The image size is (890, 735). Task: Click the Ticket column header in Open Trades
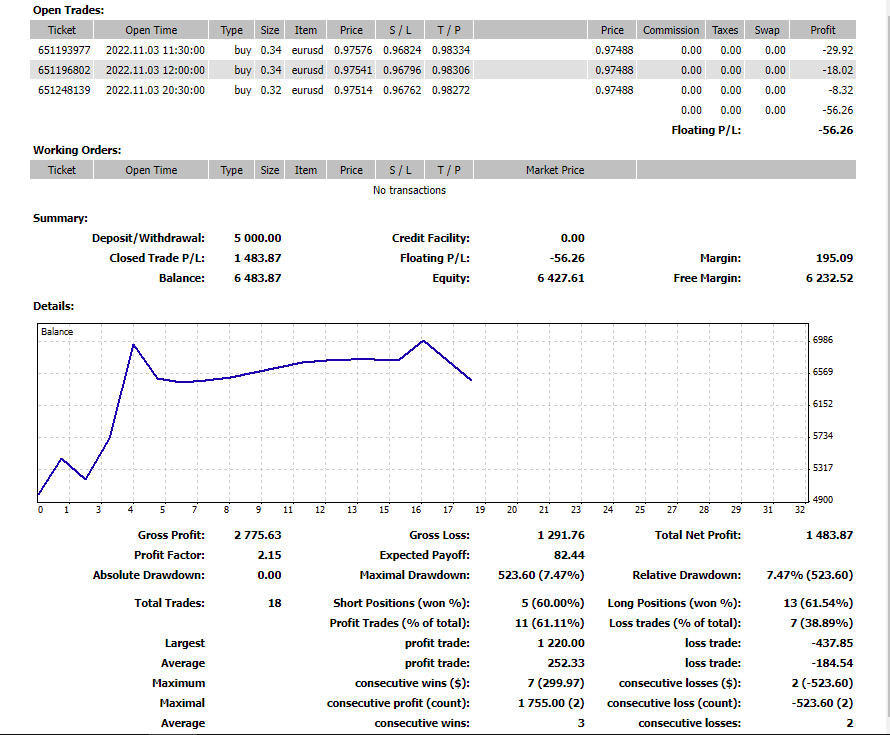[x=61, y=30]
